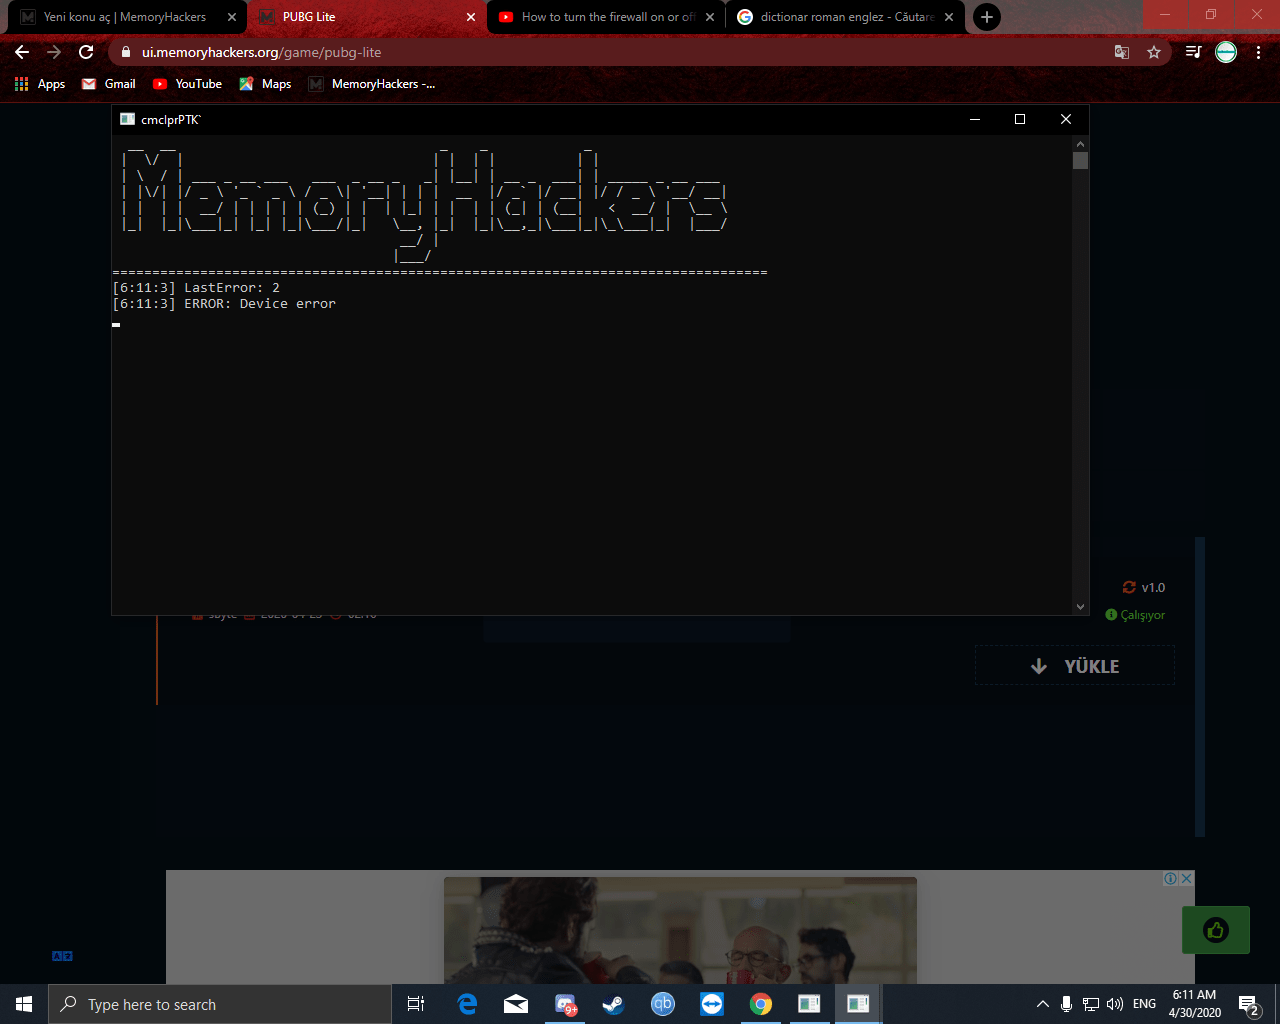Click the YÜKLE download button
This screenshot has height=1024, width=1280.
point(1074,666)
